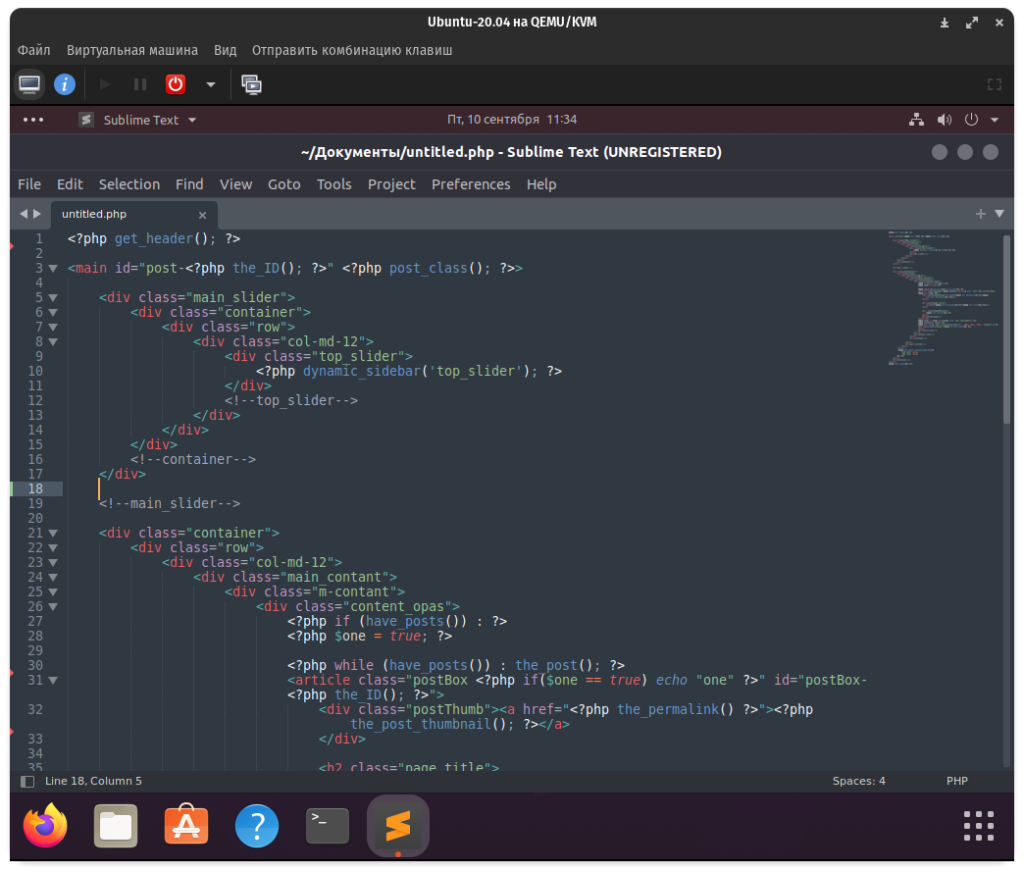Image resolution: width=1024 pixels, height=872 pixels.
Task: Open the tab list dropdown arrow
Action: click(x=999, y=213)
